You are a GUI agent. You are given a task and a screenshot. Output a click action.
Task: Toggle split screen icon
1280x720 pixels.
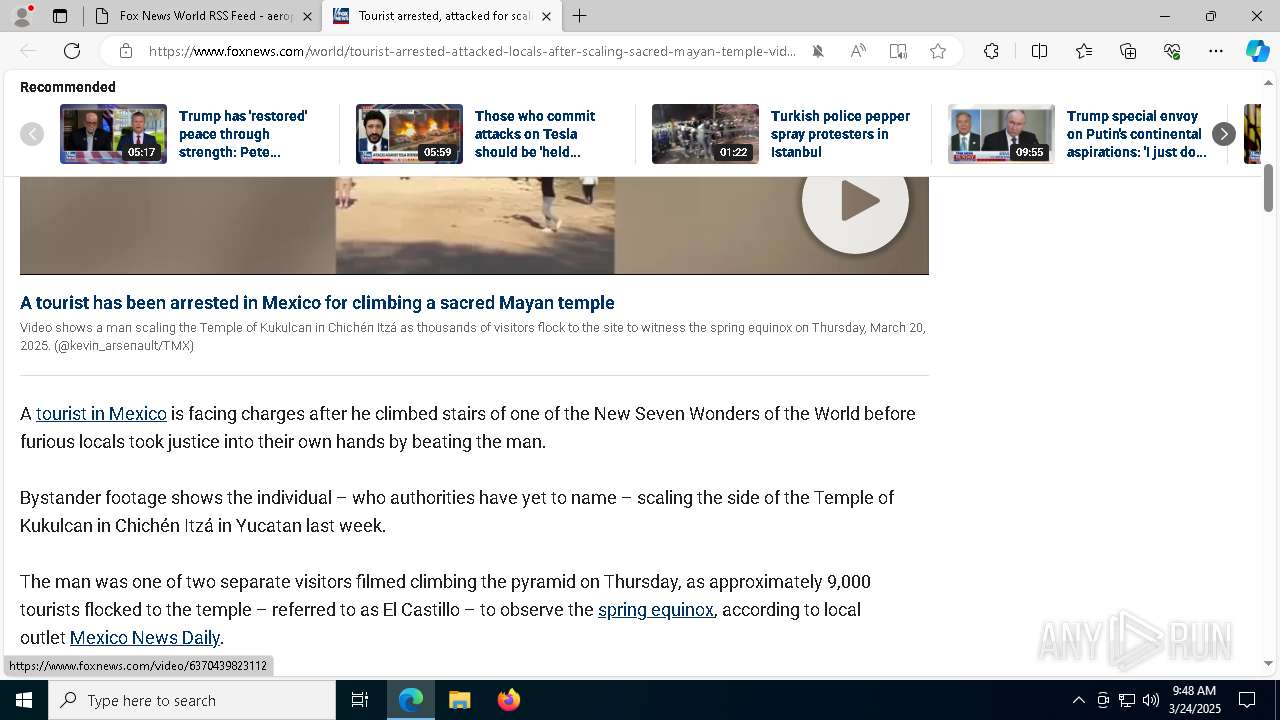(1039, 51)
